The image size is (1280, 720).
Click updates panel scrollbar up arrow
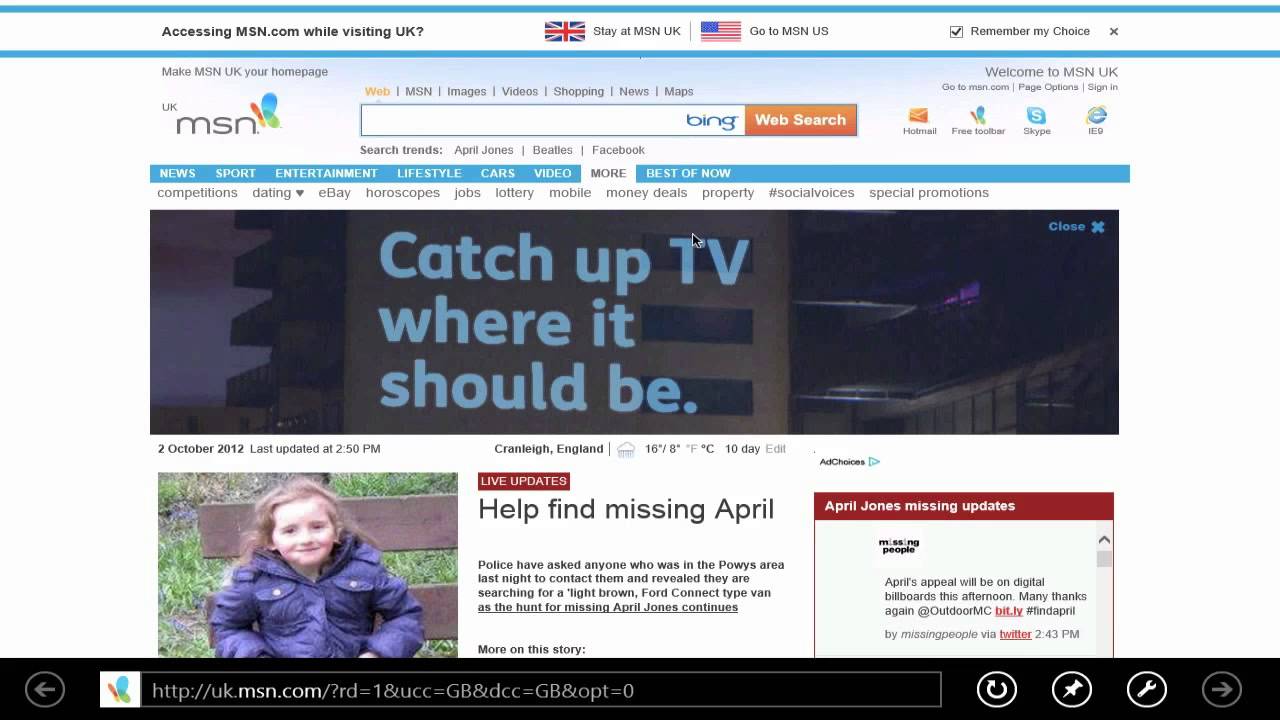click(x=1104, y=540)
